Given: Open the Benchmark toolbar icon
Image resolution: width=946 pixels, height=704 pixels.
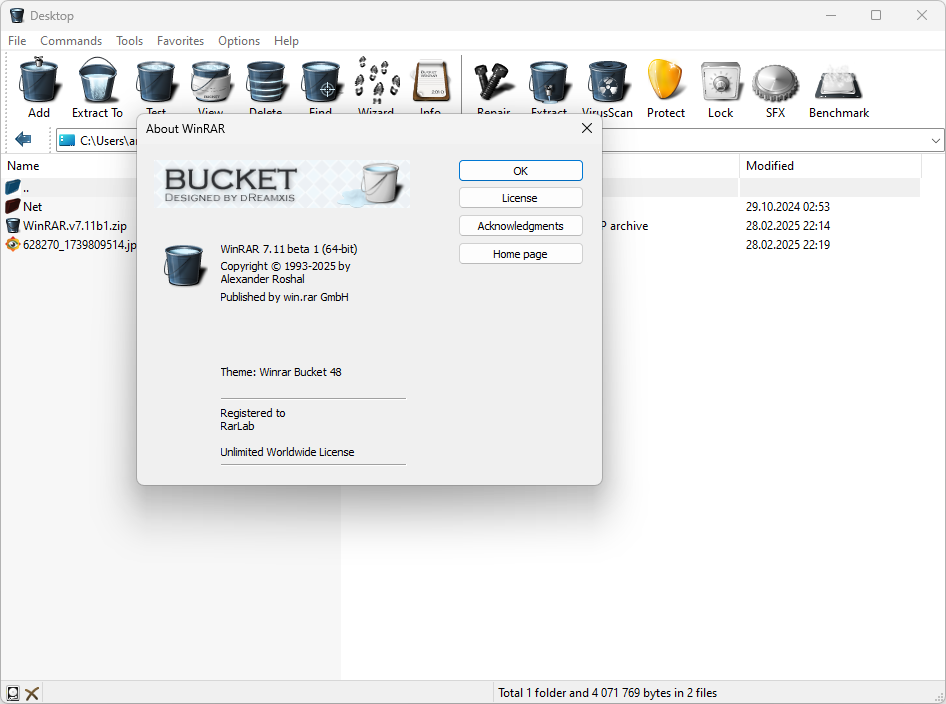Looking at the screenshot, I should point(839,82).
